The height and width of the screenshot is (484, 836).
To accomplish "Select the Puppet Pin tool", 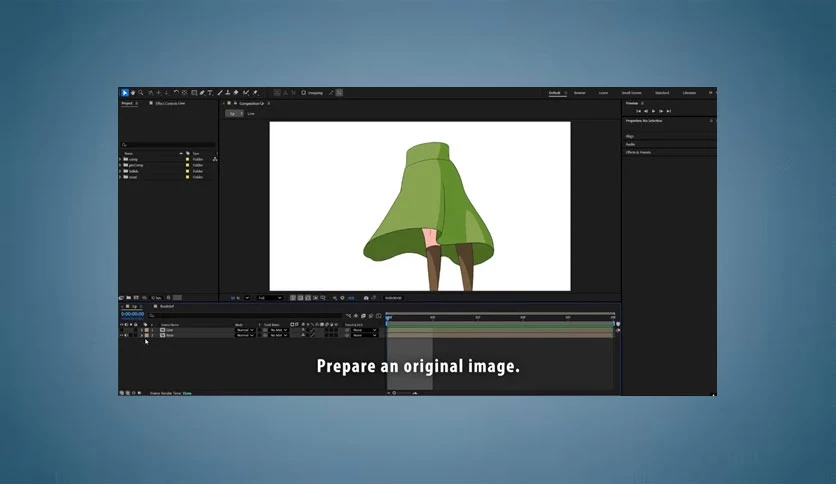I will click(x=255, y=93).
